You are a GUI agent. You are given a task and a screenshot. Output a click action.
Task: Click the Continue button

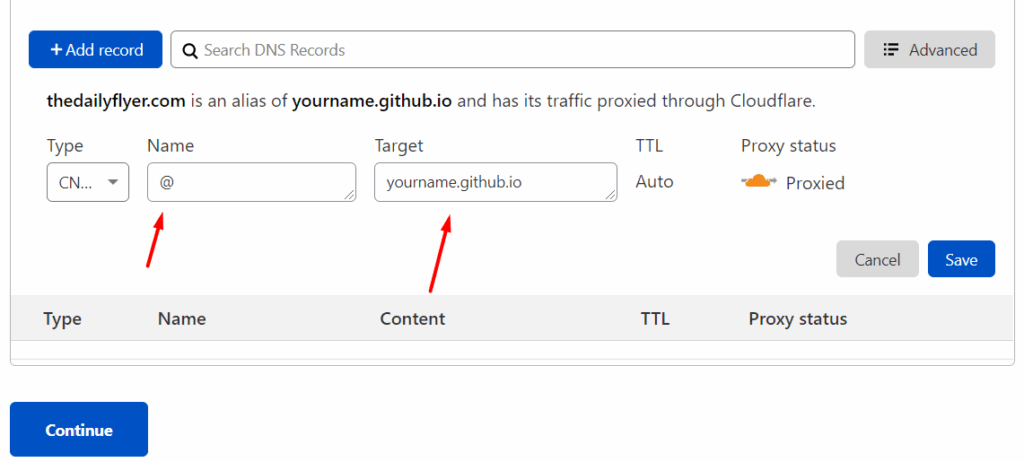(x=79, y=429)
